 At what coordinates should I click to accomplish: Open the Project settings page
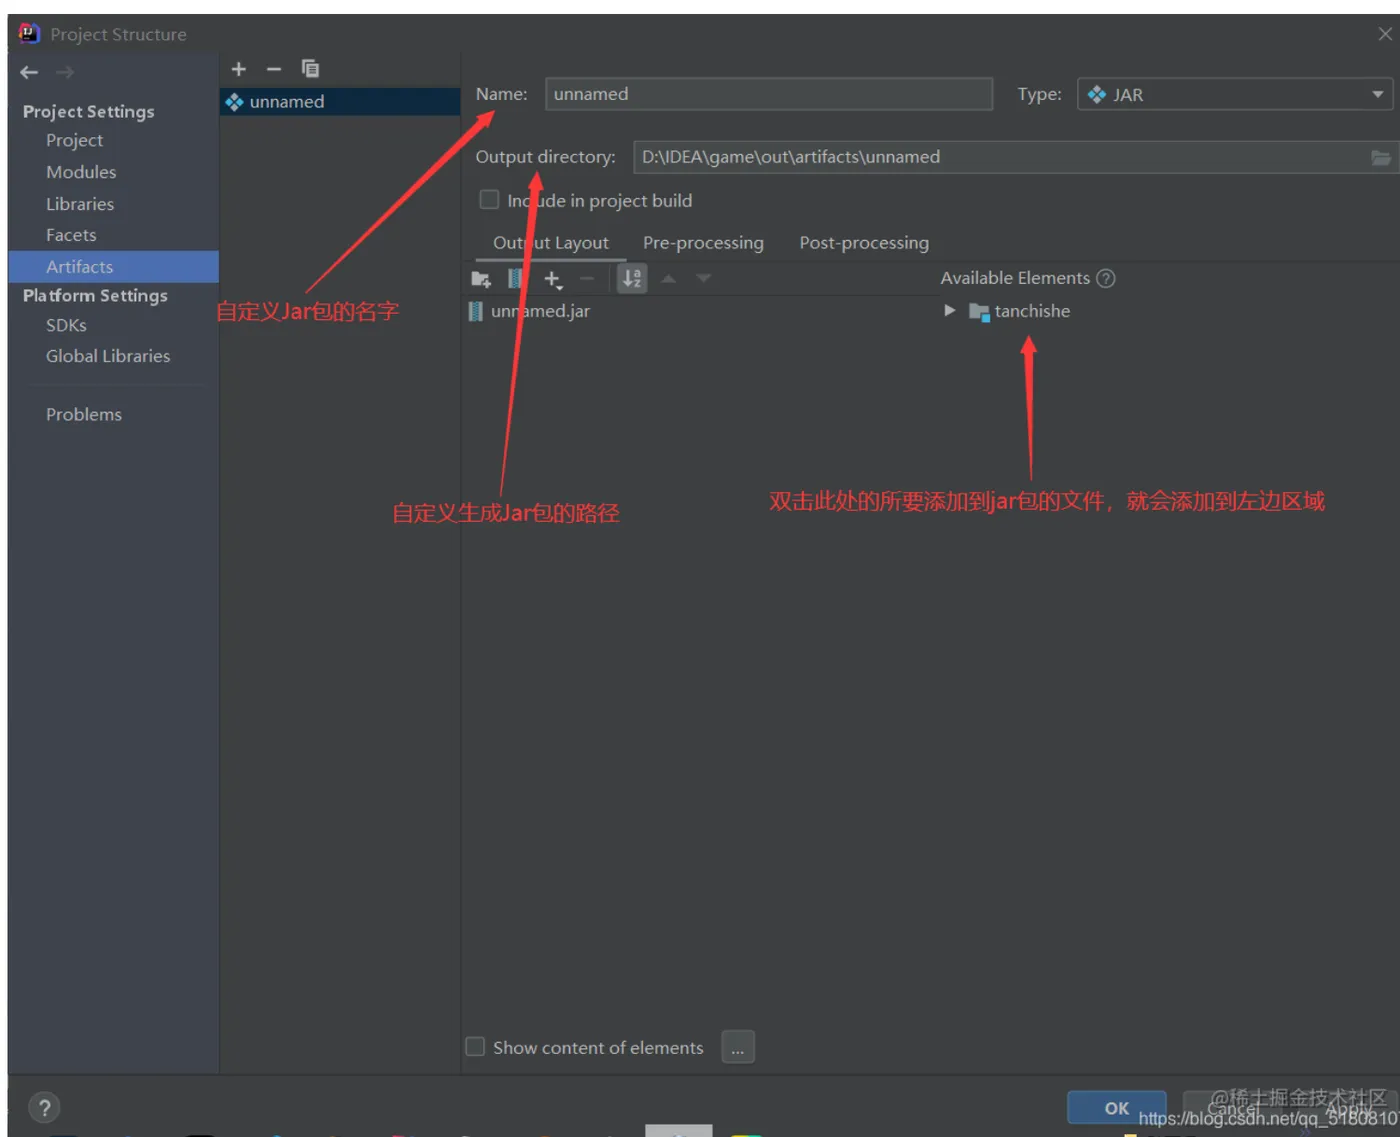point(74,140)
